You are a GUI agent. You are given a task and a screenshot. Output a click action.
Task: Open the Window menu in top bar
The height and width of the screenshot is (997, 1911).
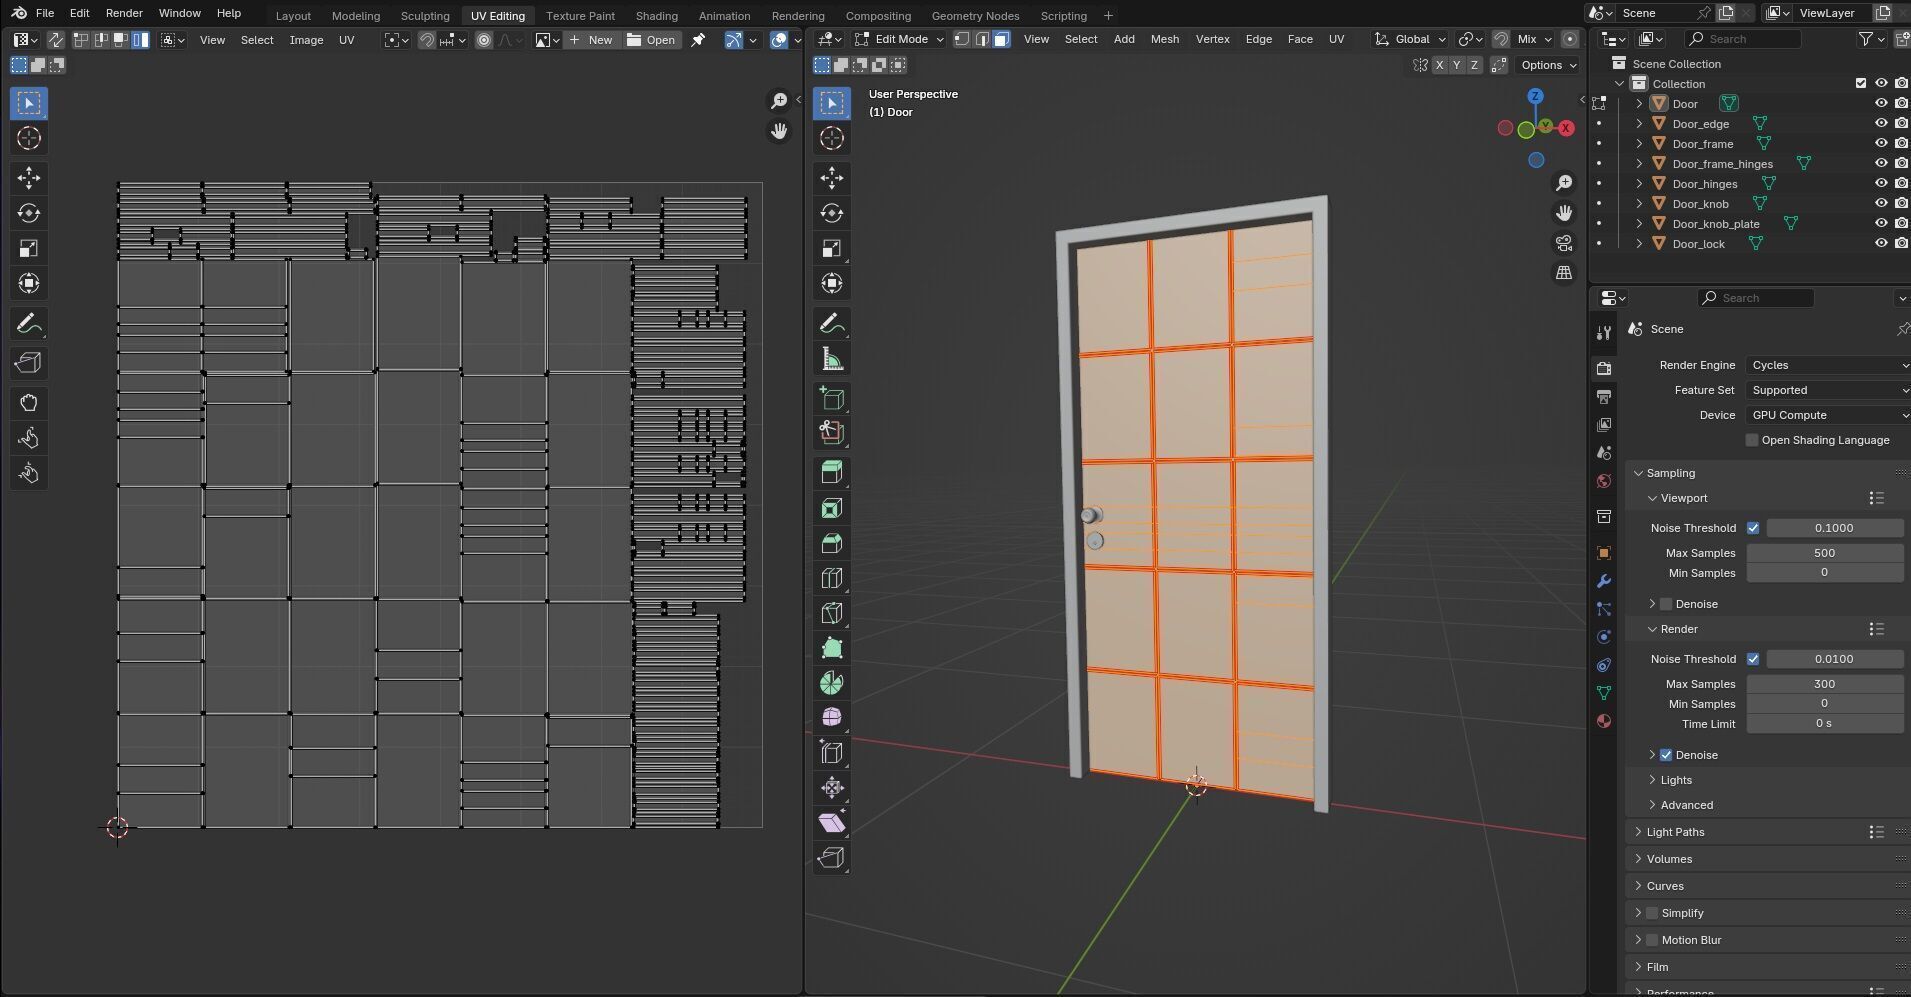click(x=179, y=13)
